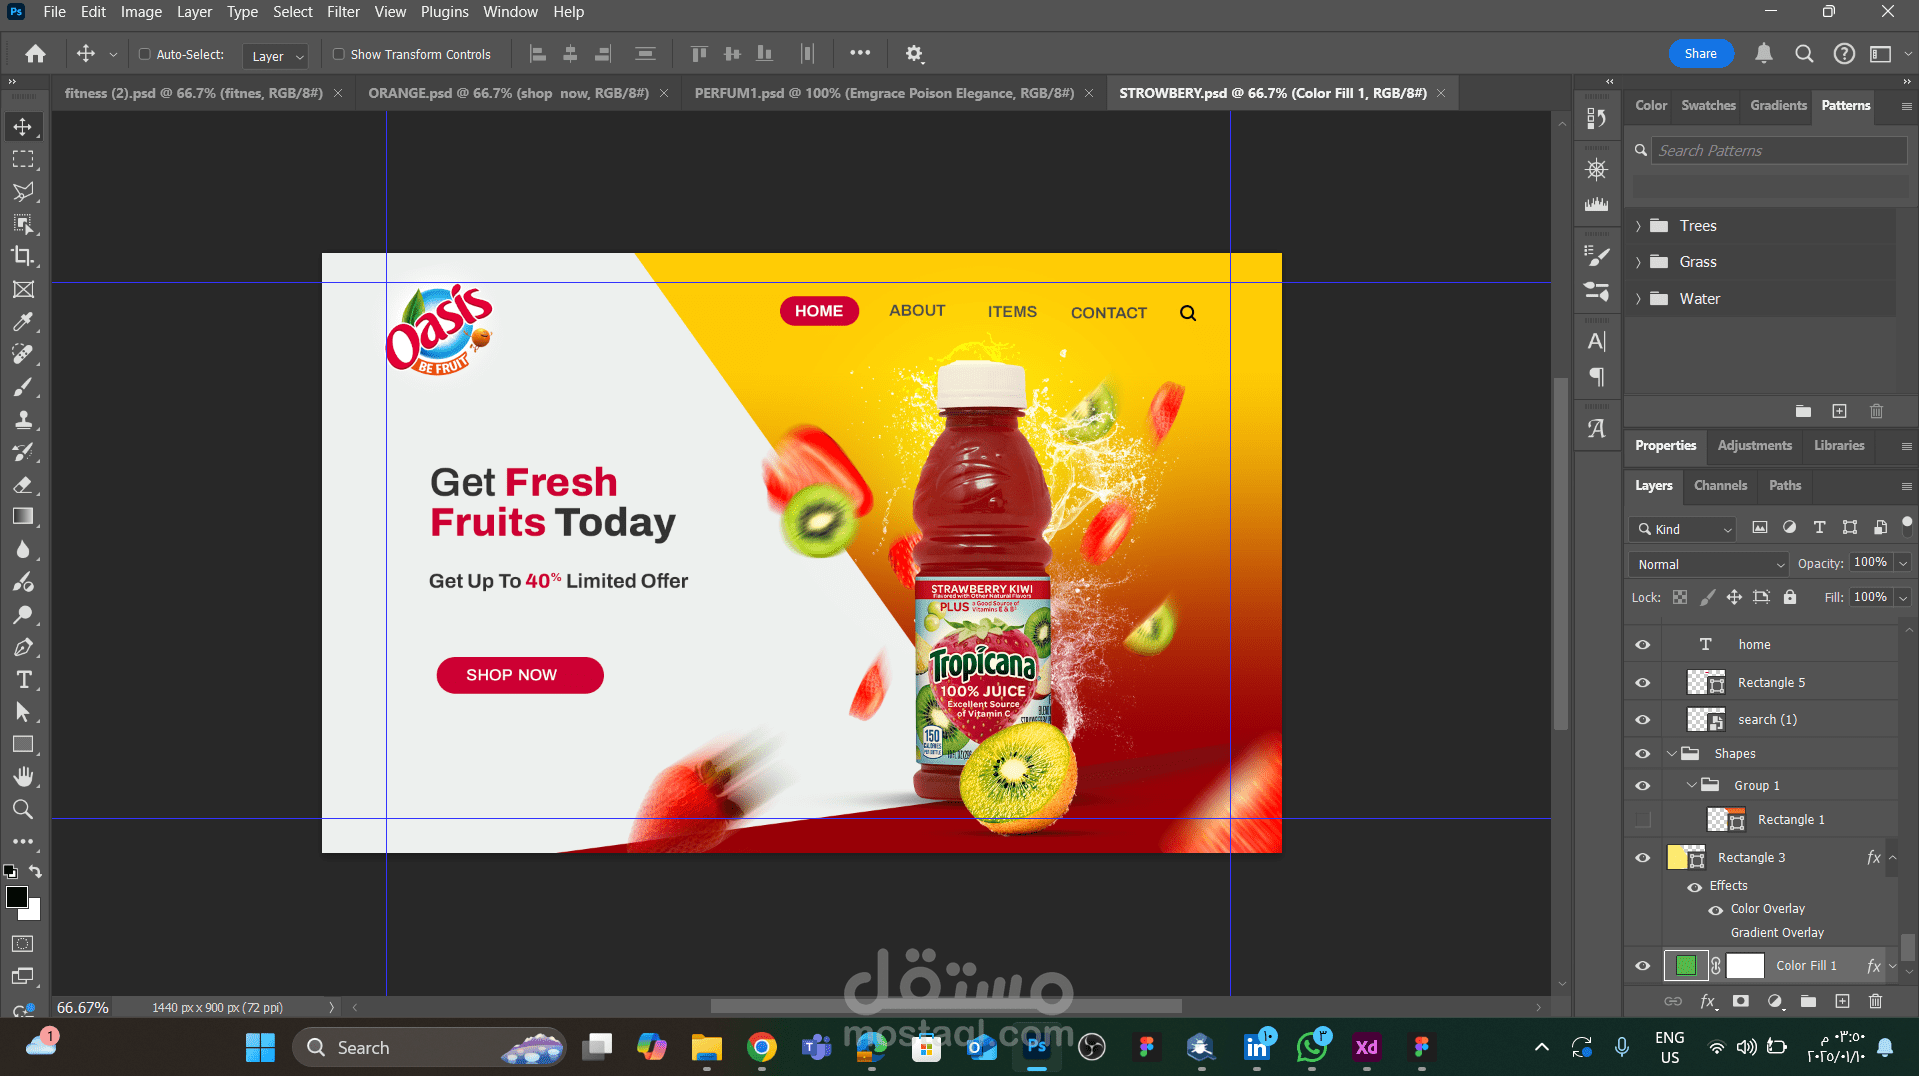Add a layer mask
This screenshot has height=1076, width=1919.
[1741, 1001]
